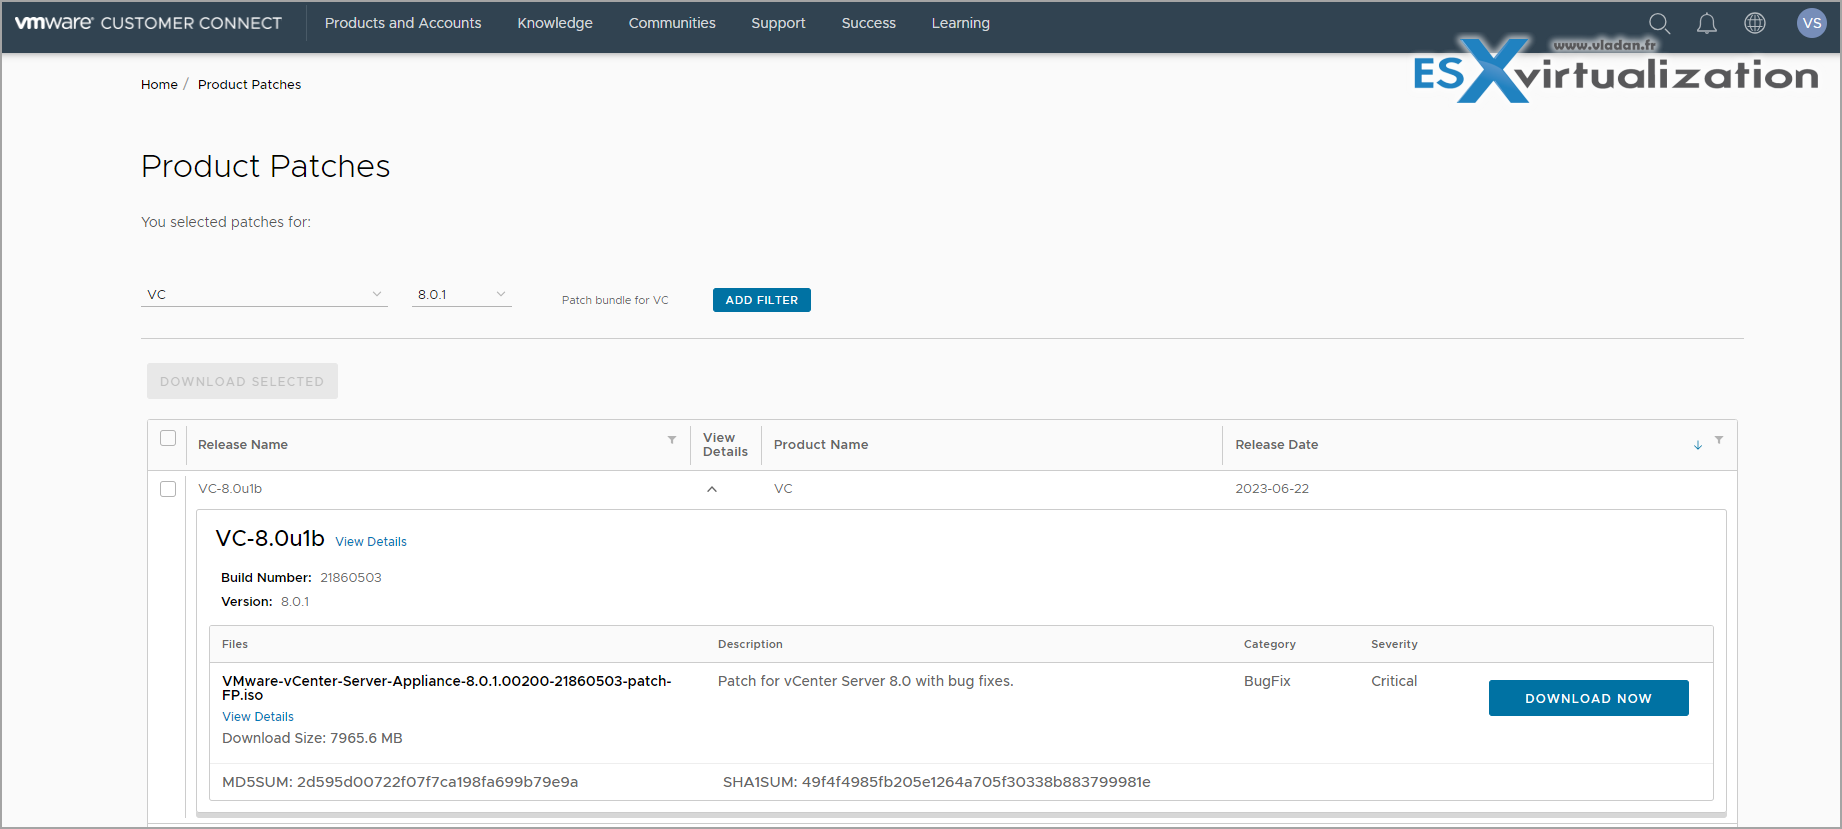Open the Learning menu
1842x829 pixels.
click(961, 23)
